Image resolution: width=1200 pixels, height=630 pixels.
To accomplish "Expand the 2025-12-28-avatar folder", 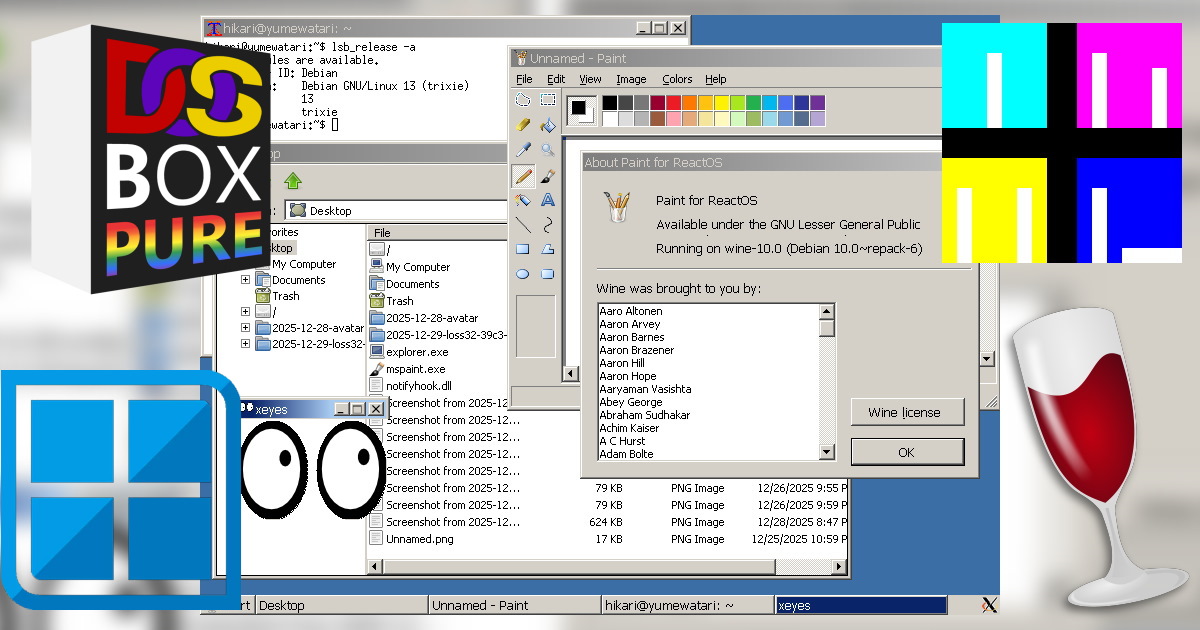I will pos(246,327).
